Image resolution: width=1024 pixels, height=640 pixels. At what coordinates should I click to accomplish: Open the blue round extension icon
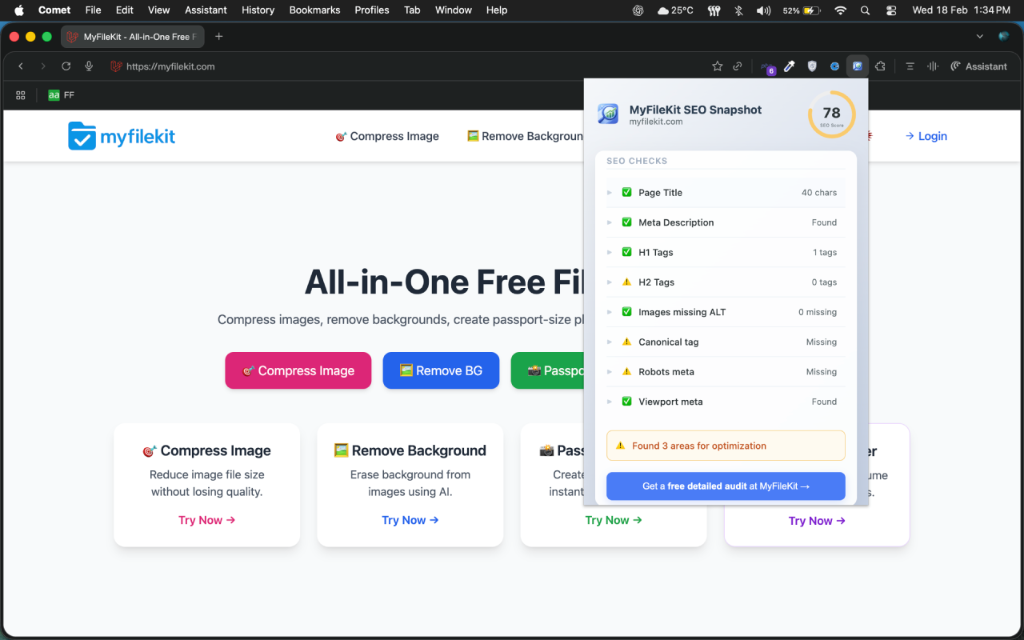click(834, 66)
